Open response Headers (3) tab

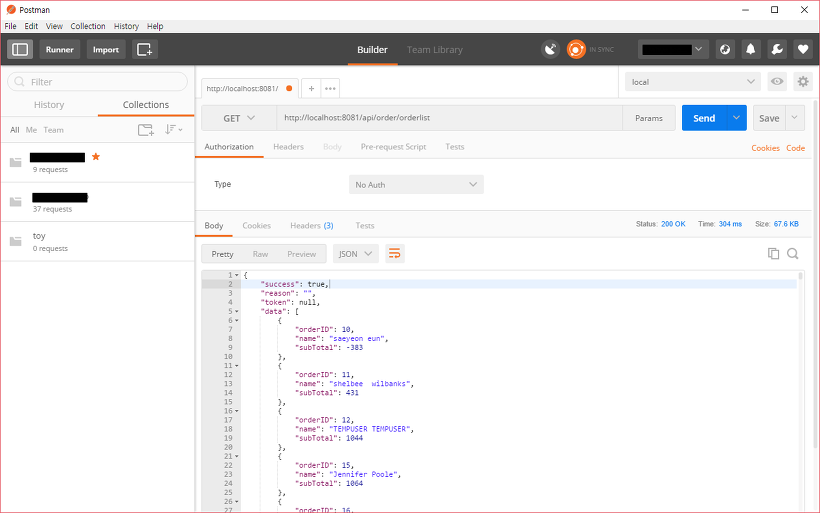[312, 226]
